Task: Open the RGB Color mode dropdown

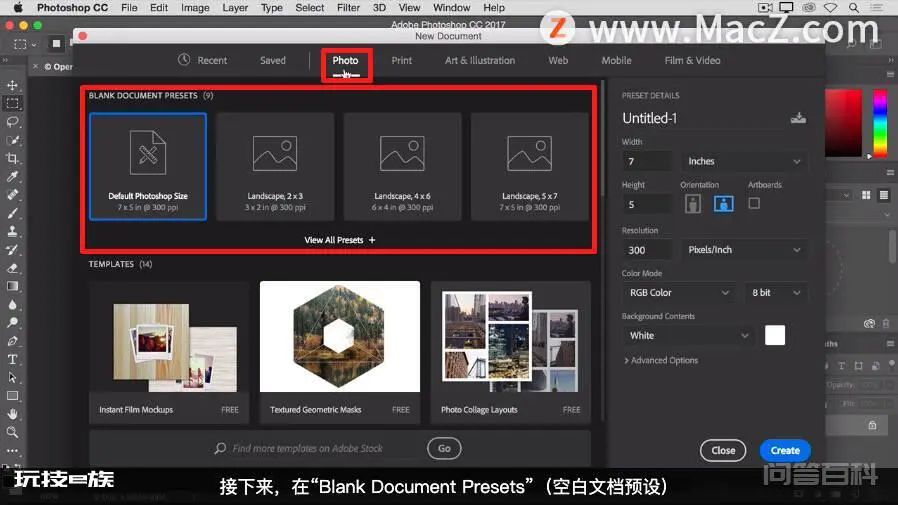Action: click(679, 293)
